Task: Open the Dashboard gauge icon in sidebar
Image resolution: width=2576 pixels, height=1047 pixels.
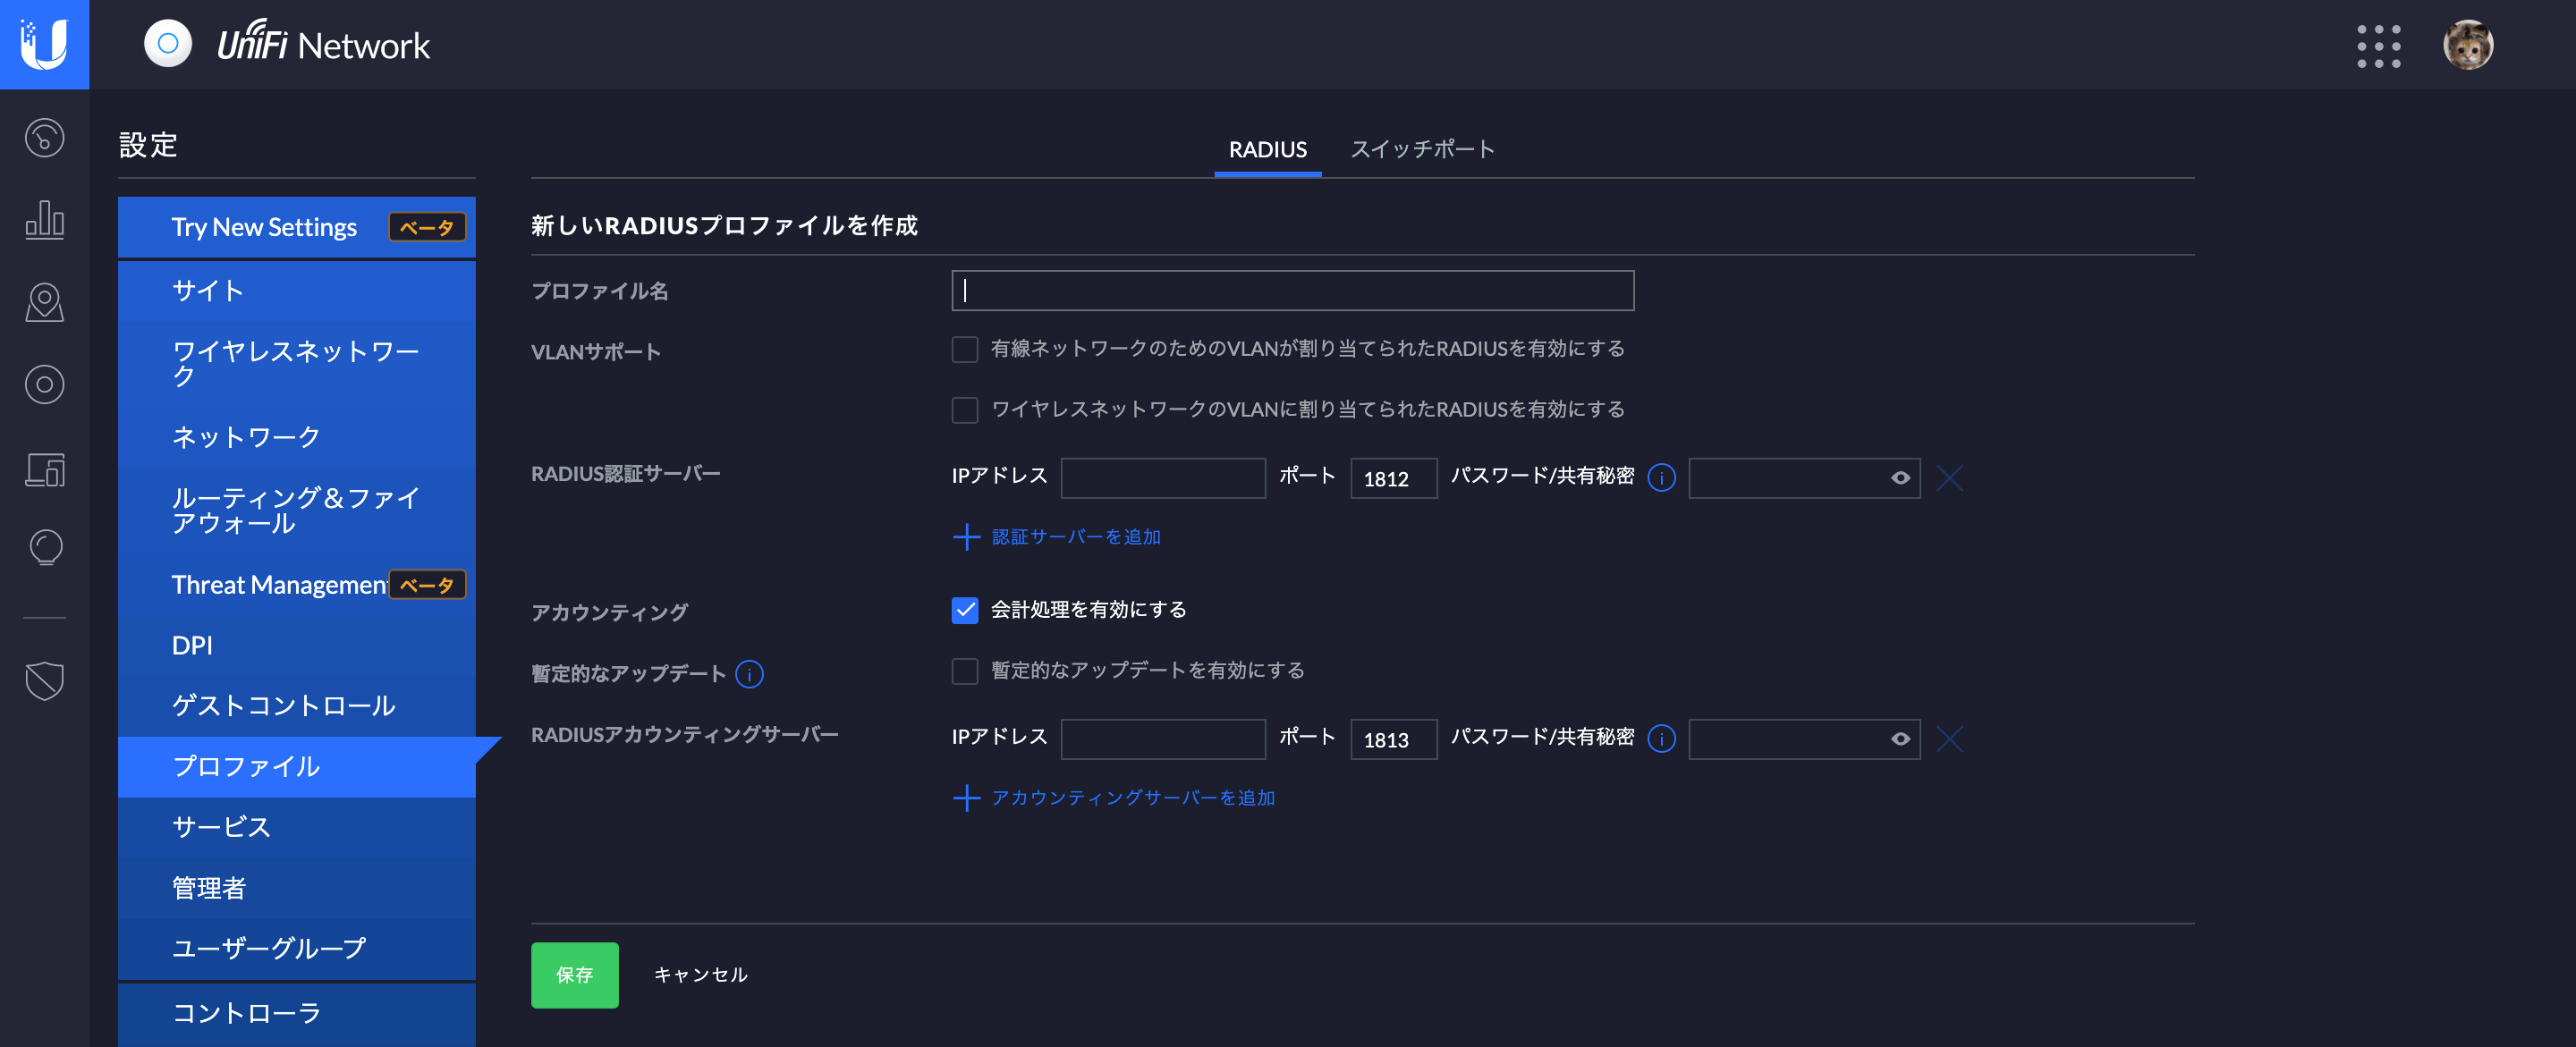Action: pos(44,138)
